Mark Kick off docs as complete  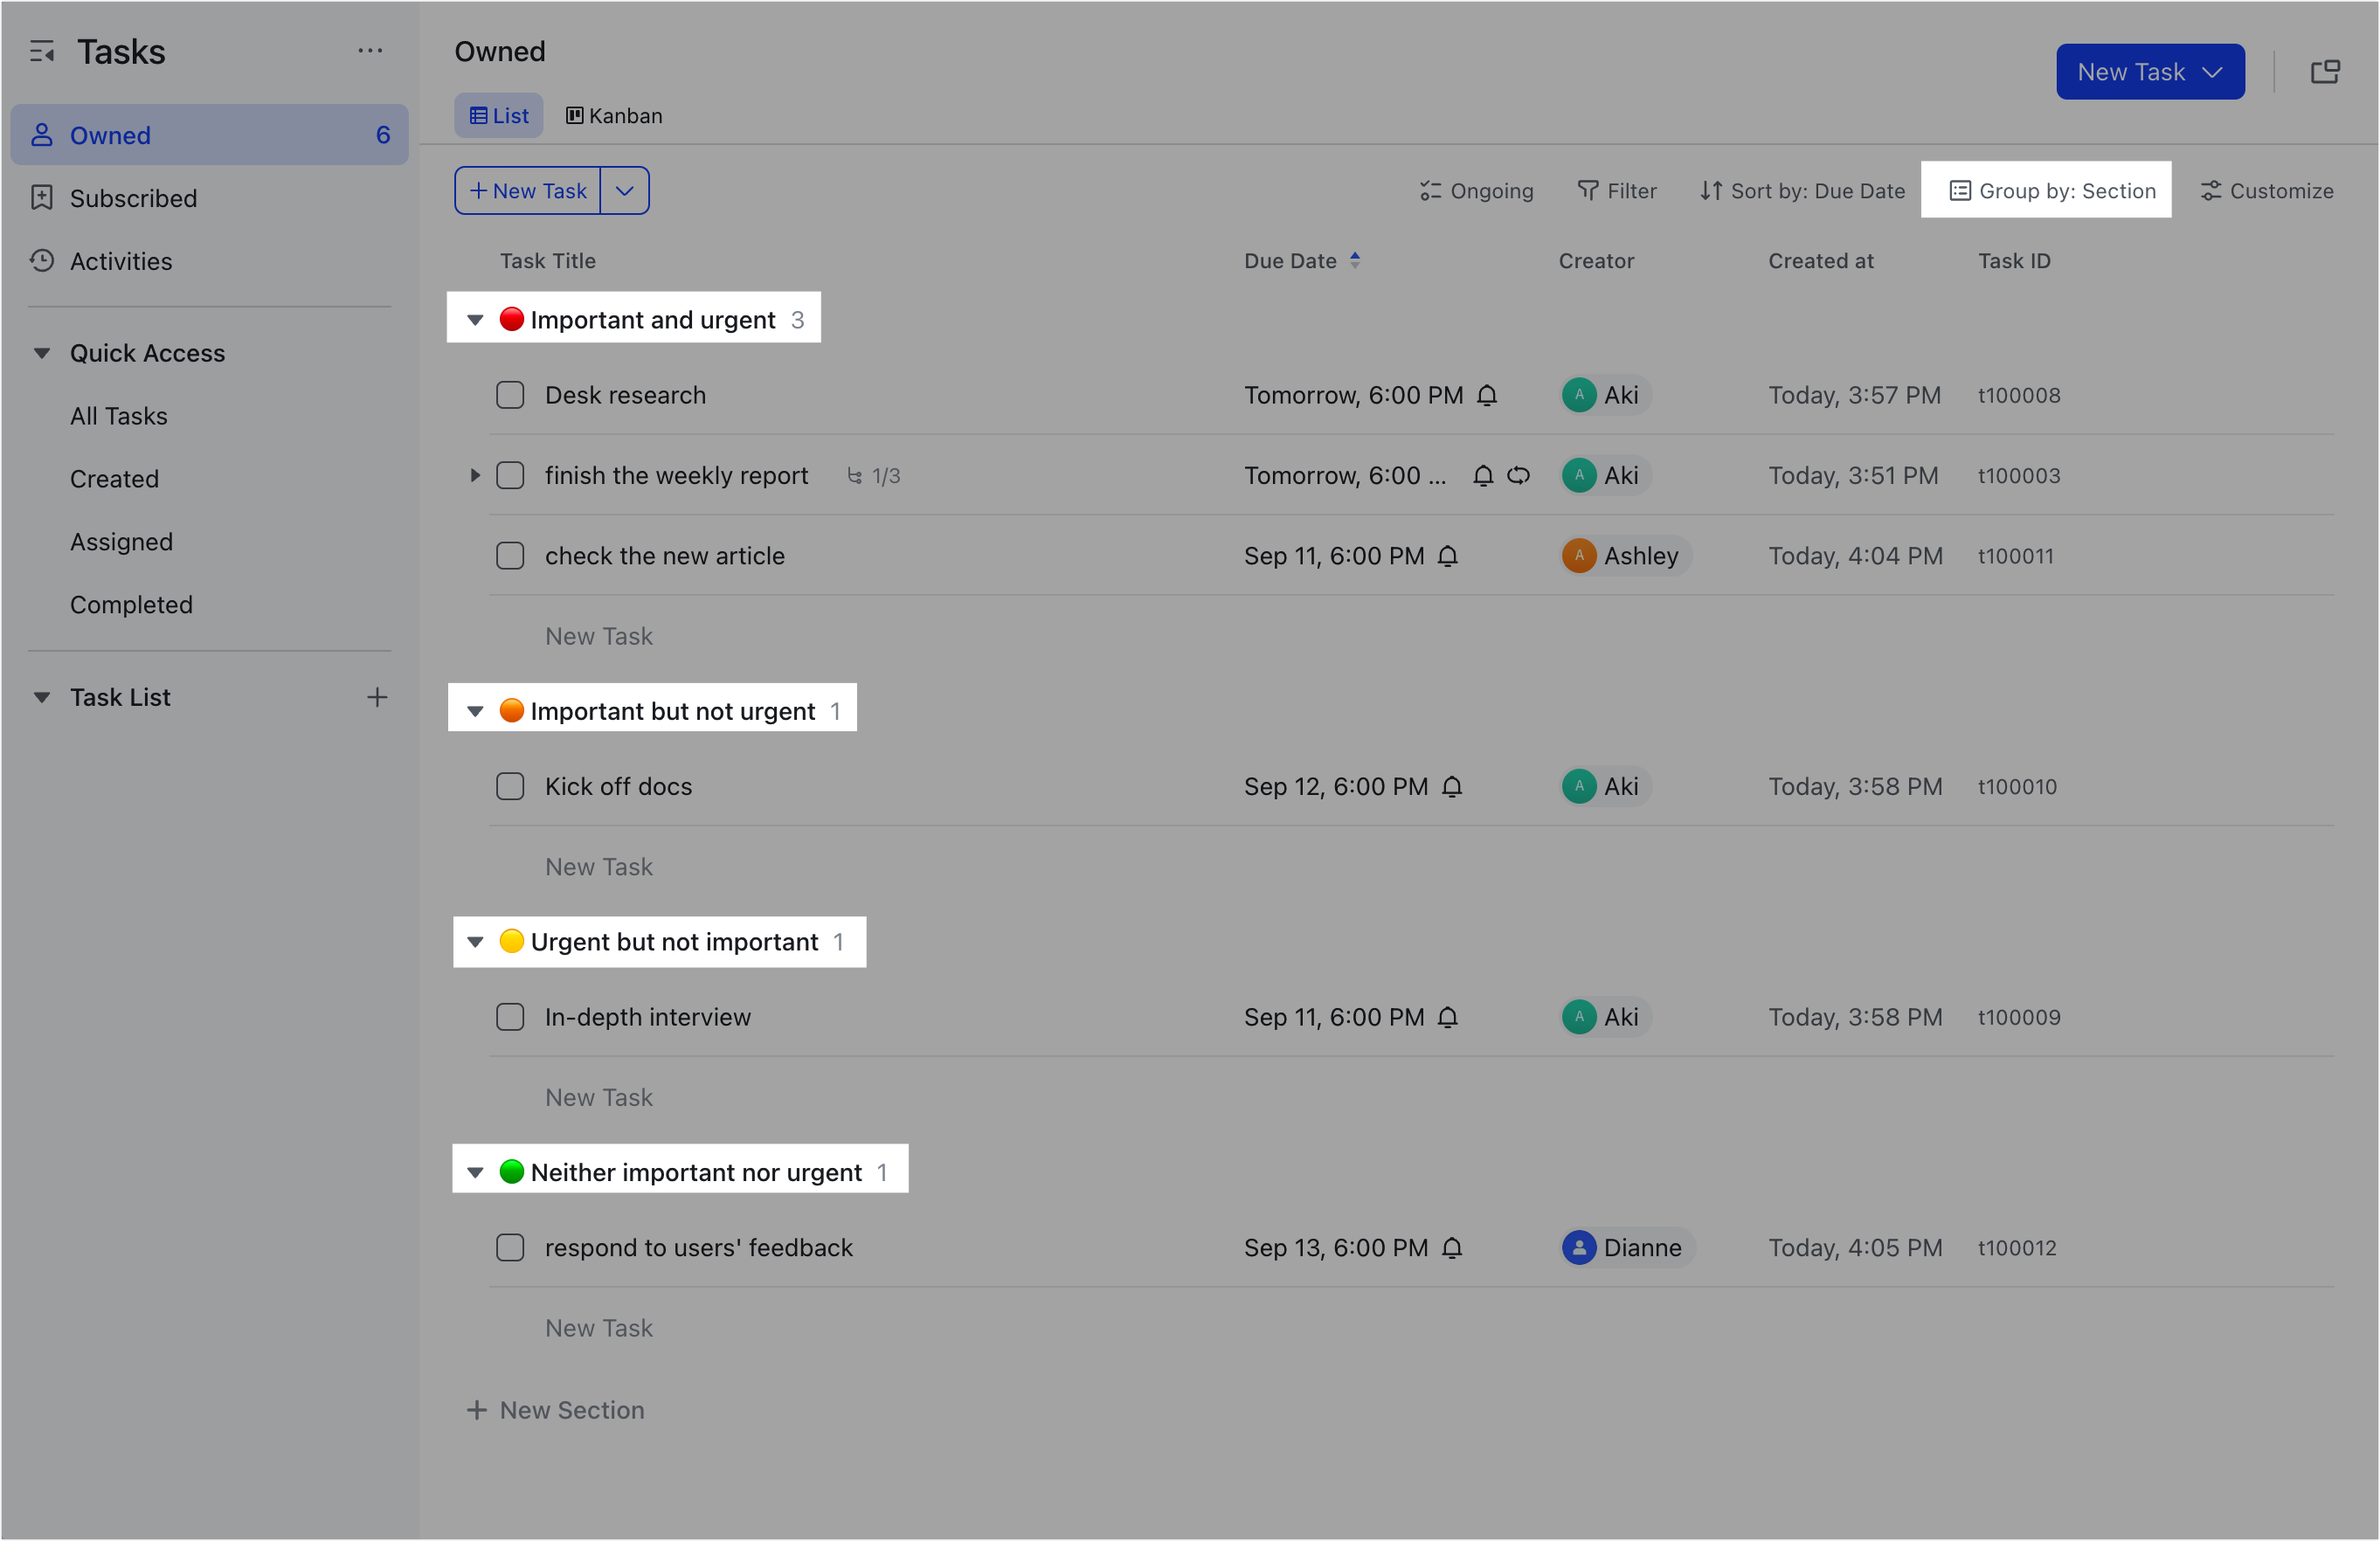510,786
